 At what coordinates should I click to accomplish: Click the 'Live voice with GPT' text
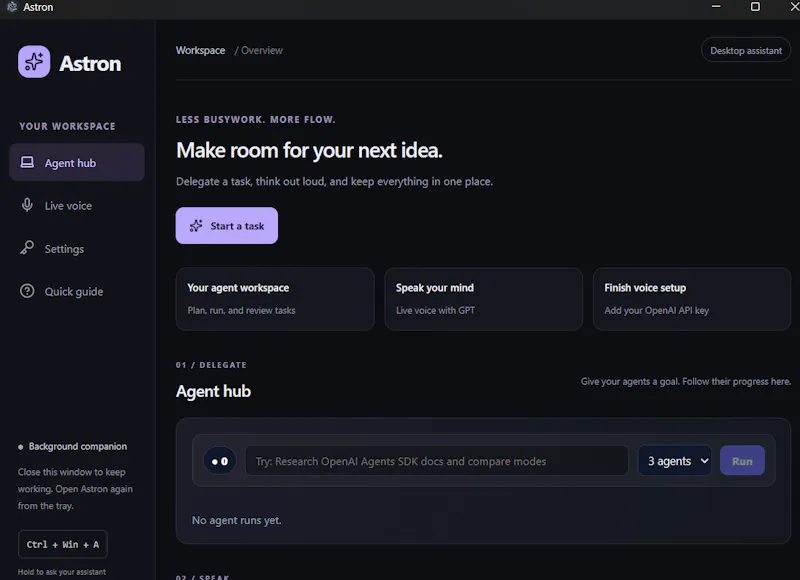(x=436, y=310)
